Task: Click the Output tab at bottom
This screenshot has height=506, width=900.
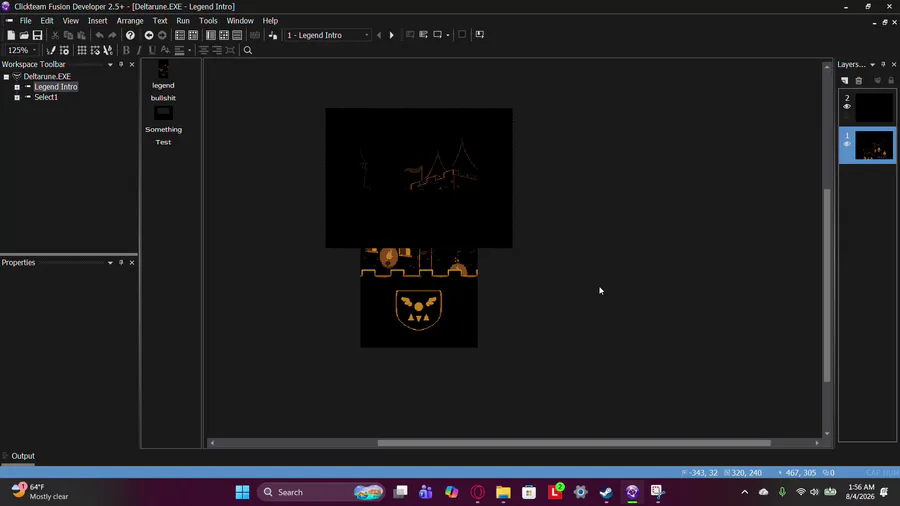Action: (x=23, y=456)
